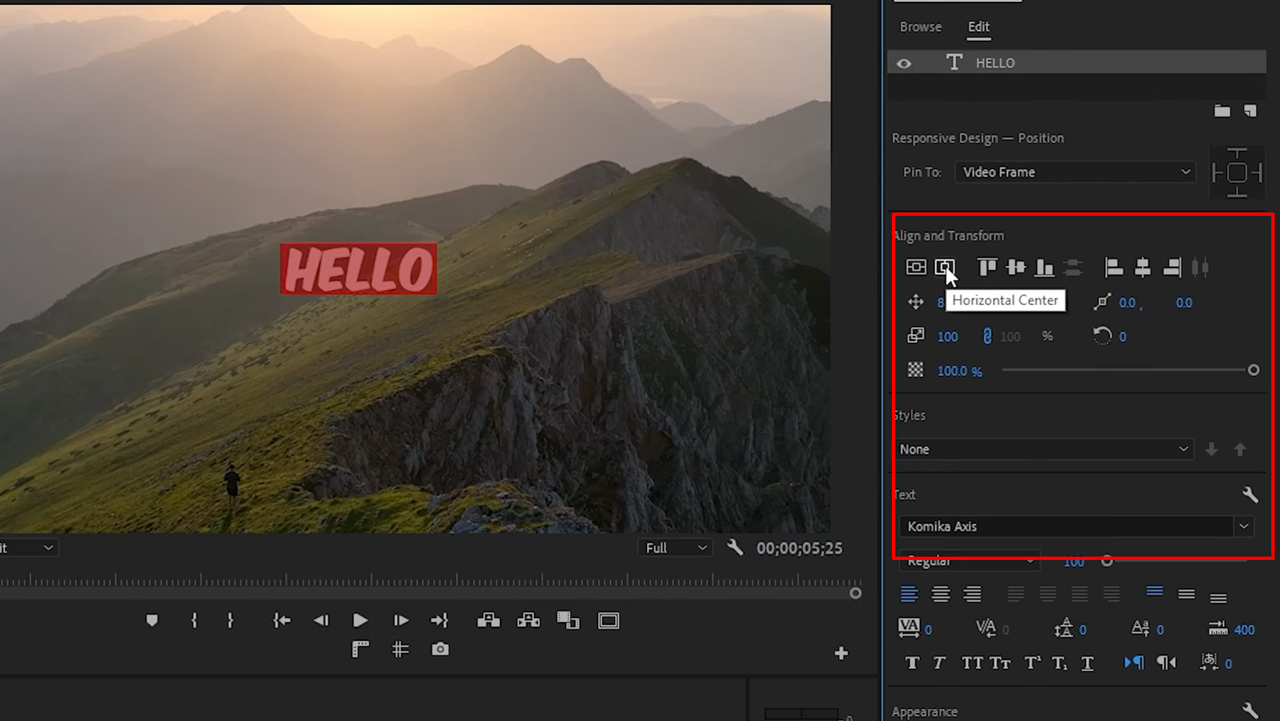Open the Komika Axis font dropdown
1280x721 pixels.
tap(1075, 526)
